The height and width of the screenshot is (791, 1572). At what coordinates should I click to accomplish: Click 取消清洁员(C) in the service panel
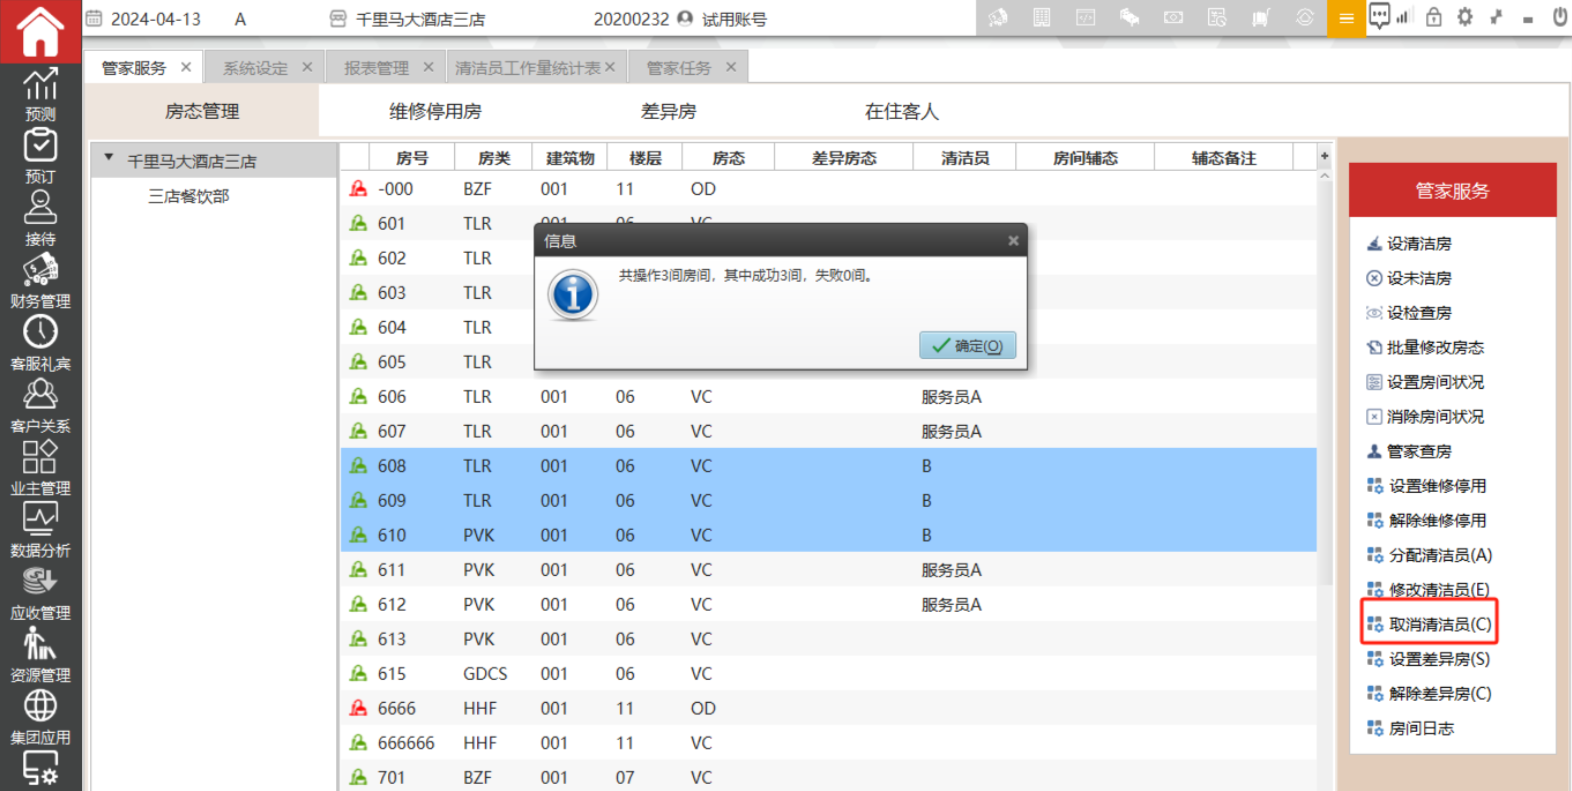coord(1439,624)
